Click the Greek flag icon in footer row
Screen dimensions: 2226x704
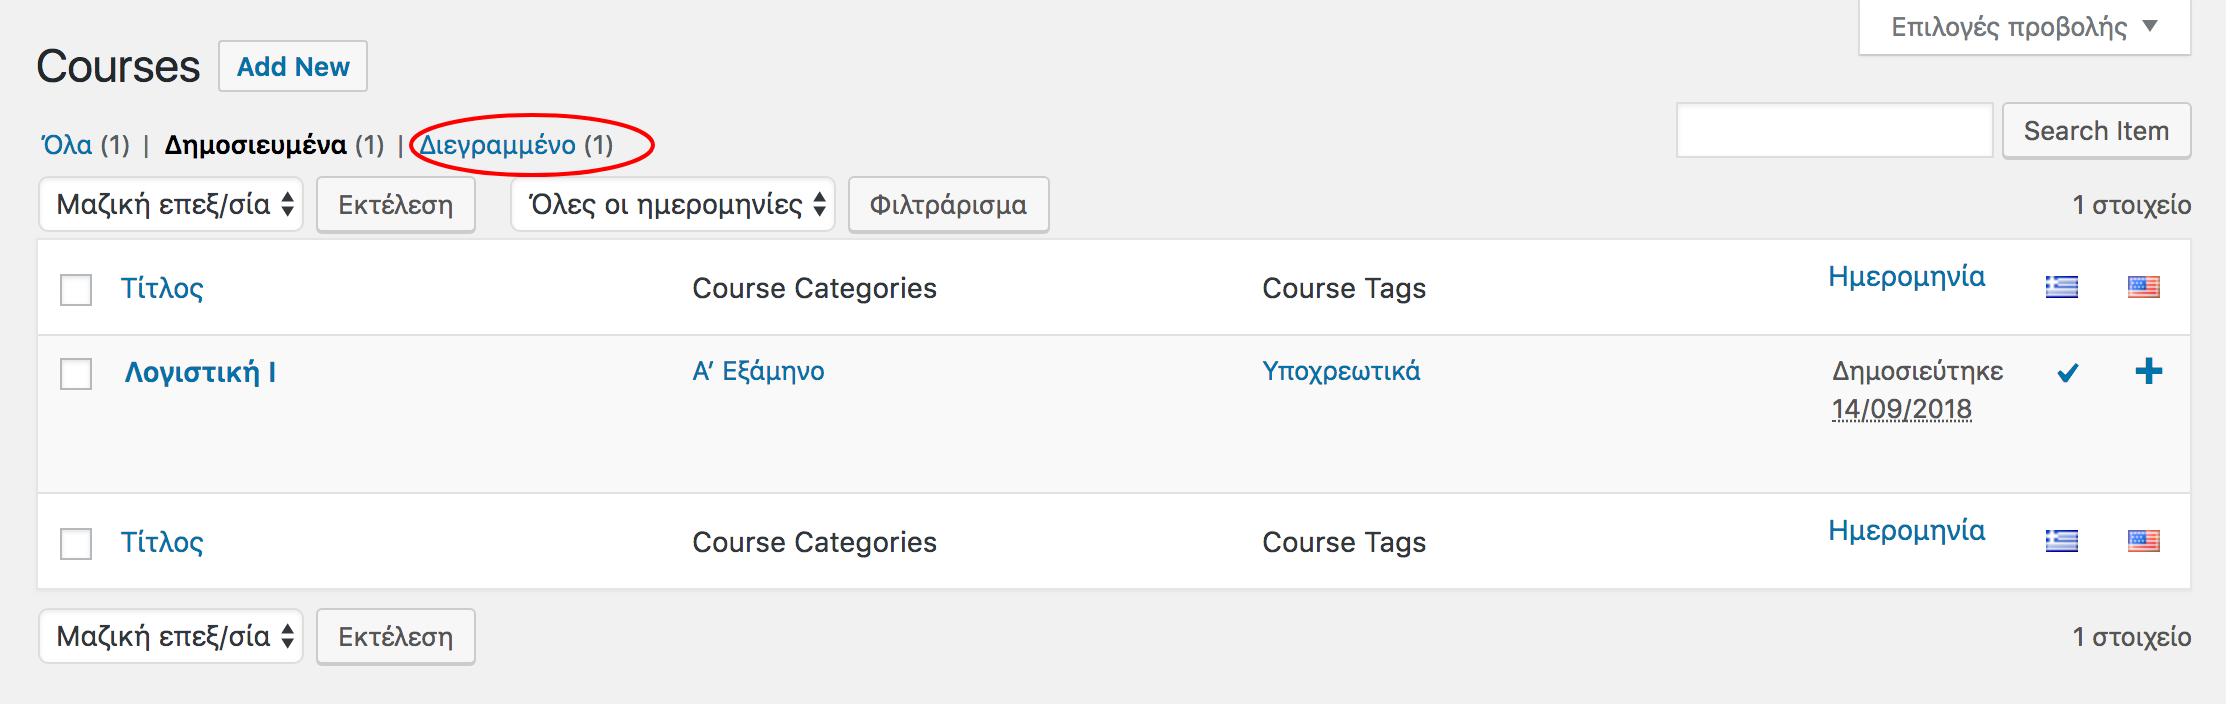pos(2061,541)
